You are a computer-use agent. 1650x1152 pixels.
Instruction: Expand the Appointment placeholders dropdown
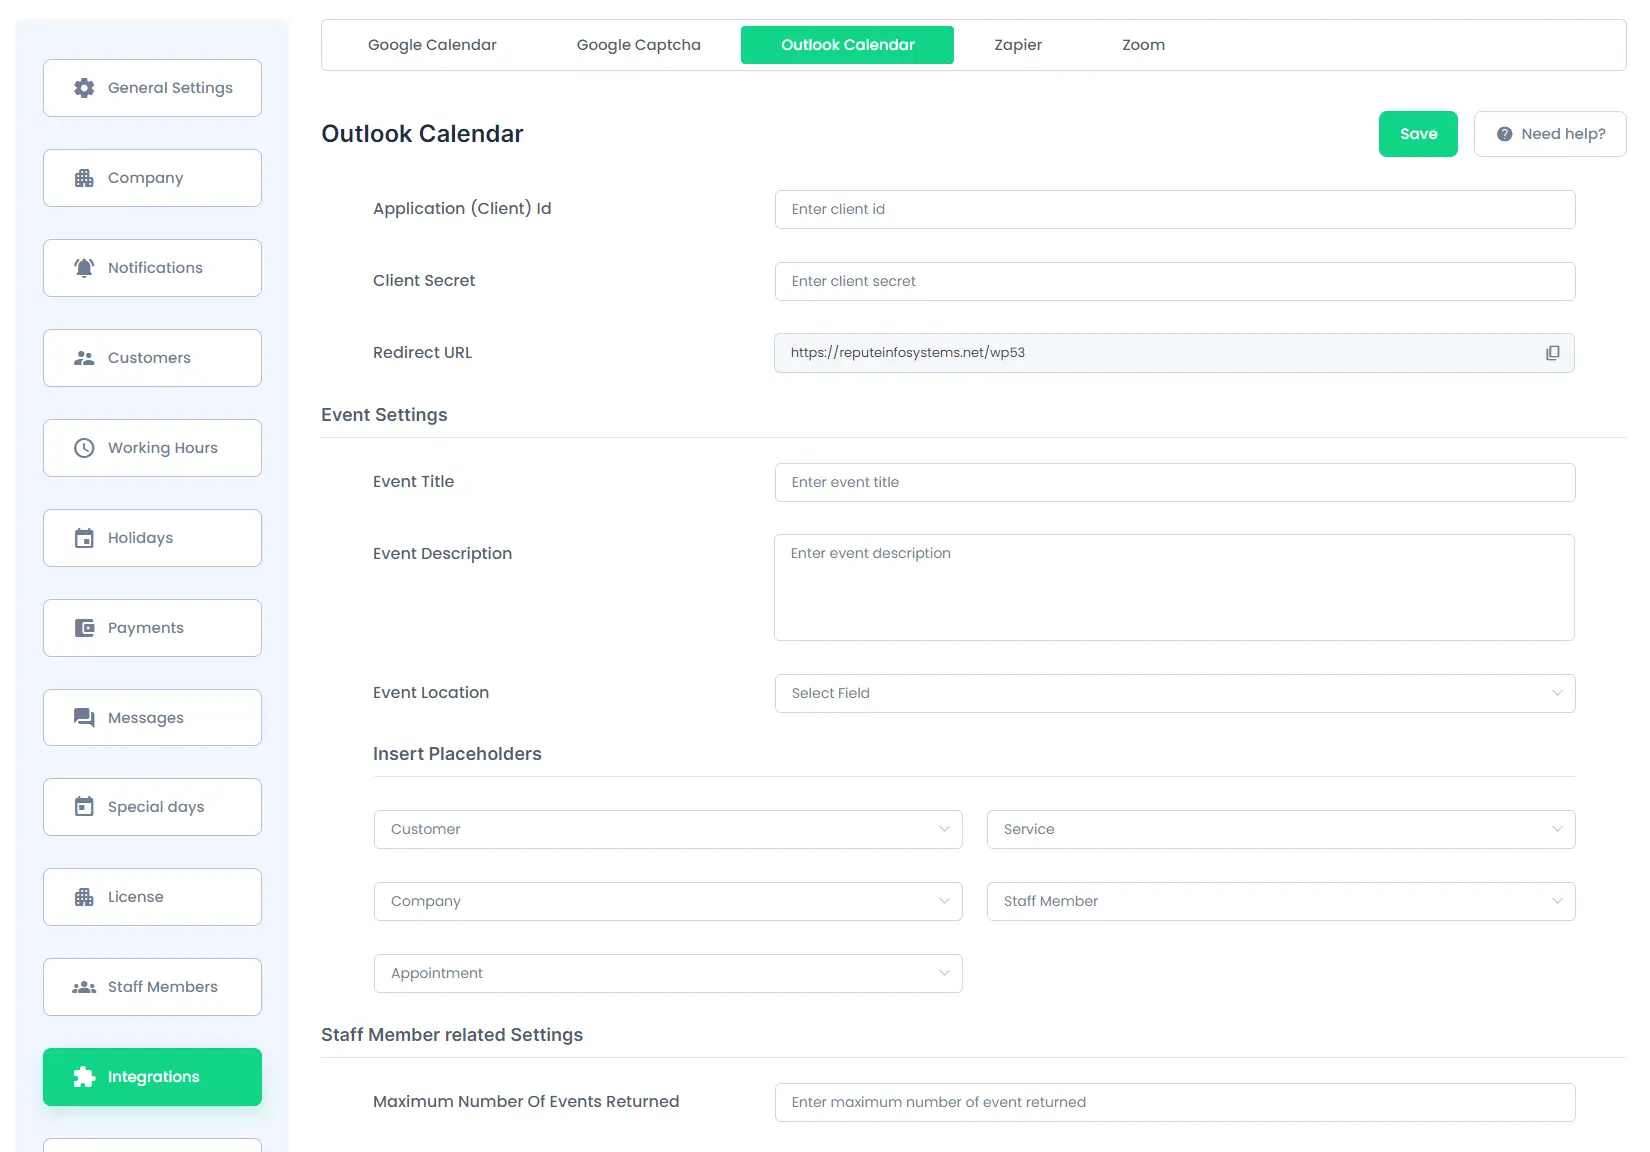coord(668,973)
